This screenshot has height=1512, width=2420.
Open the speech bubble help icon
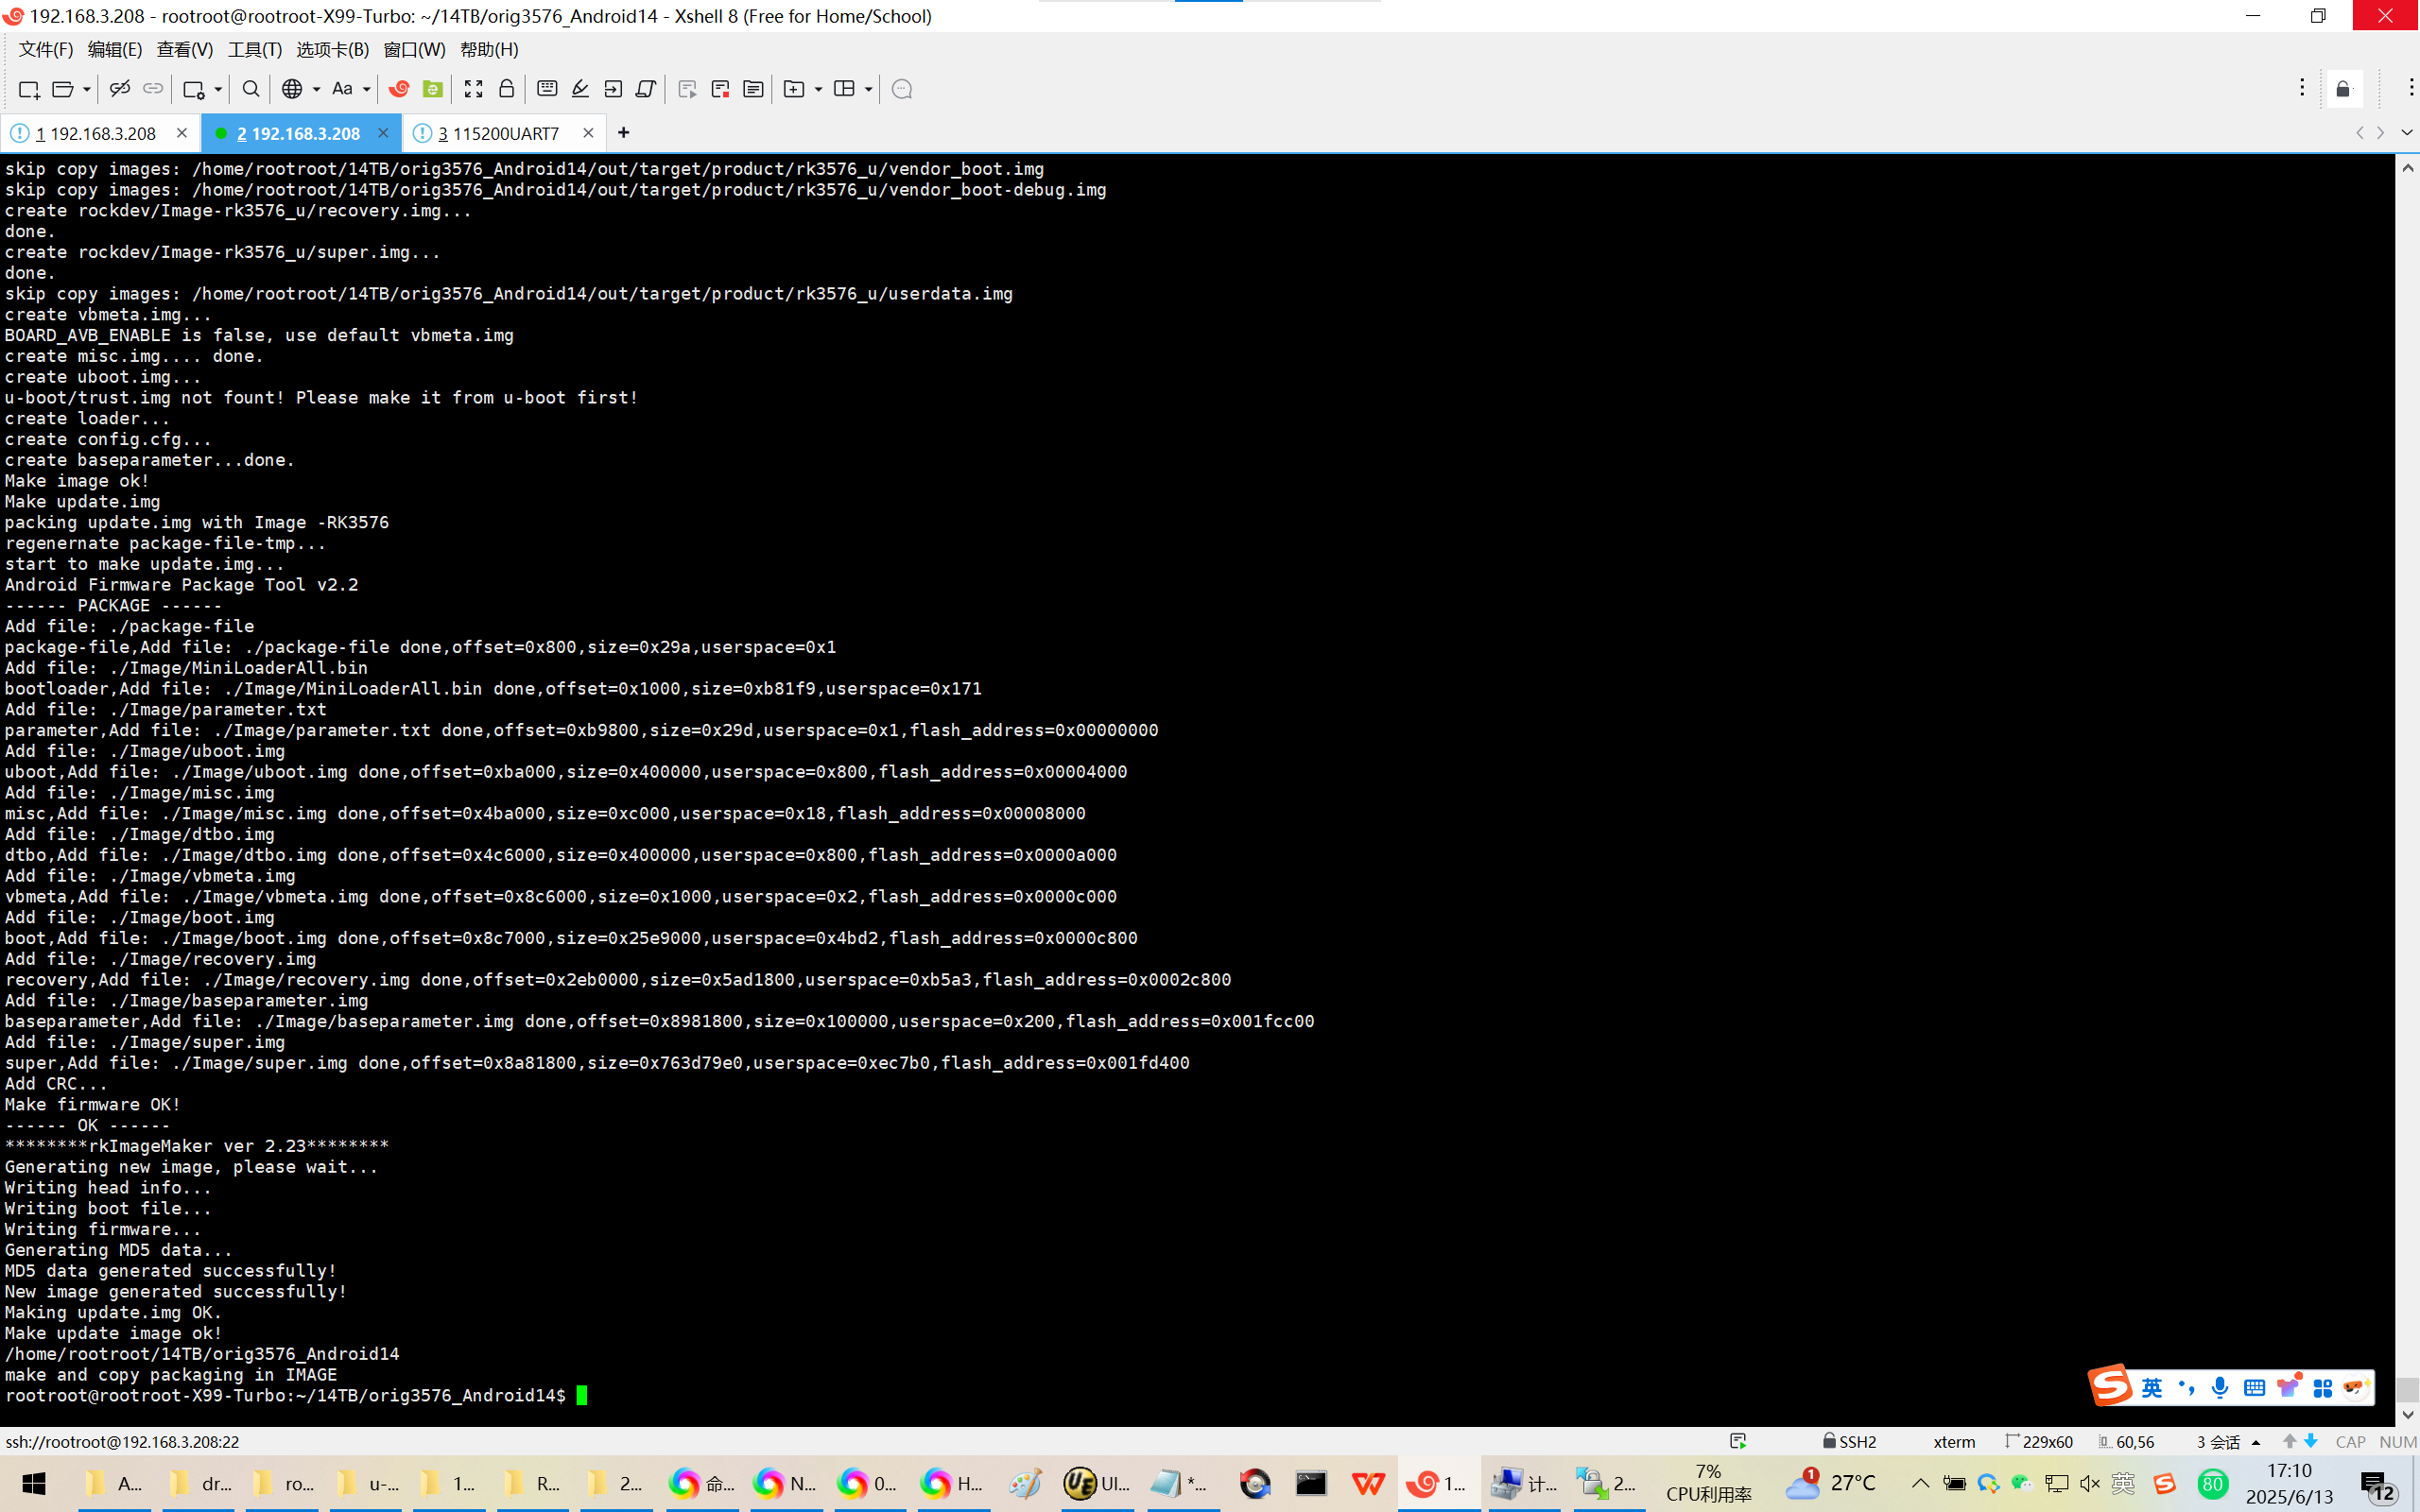tap(901, 89)
